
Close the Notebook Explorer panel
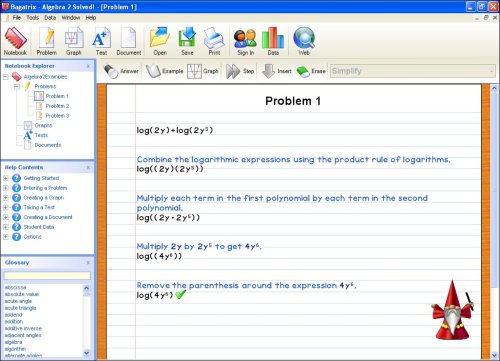click(88, 66)
